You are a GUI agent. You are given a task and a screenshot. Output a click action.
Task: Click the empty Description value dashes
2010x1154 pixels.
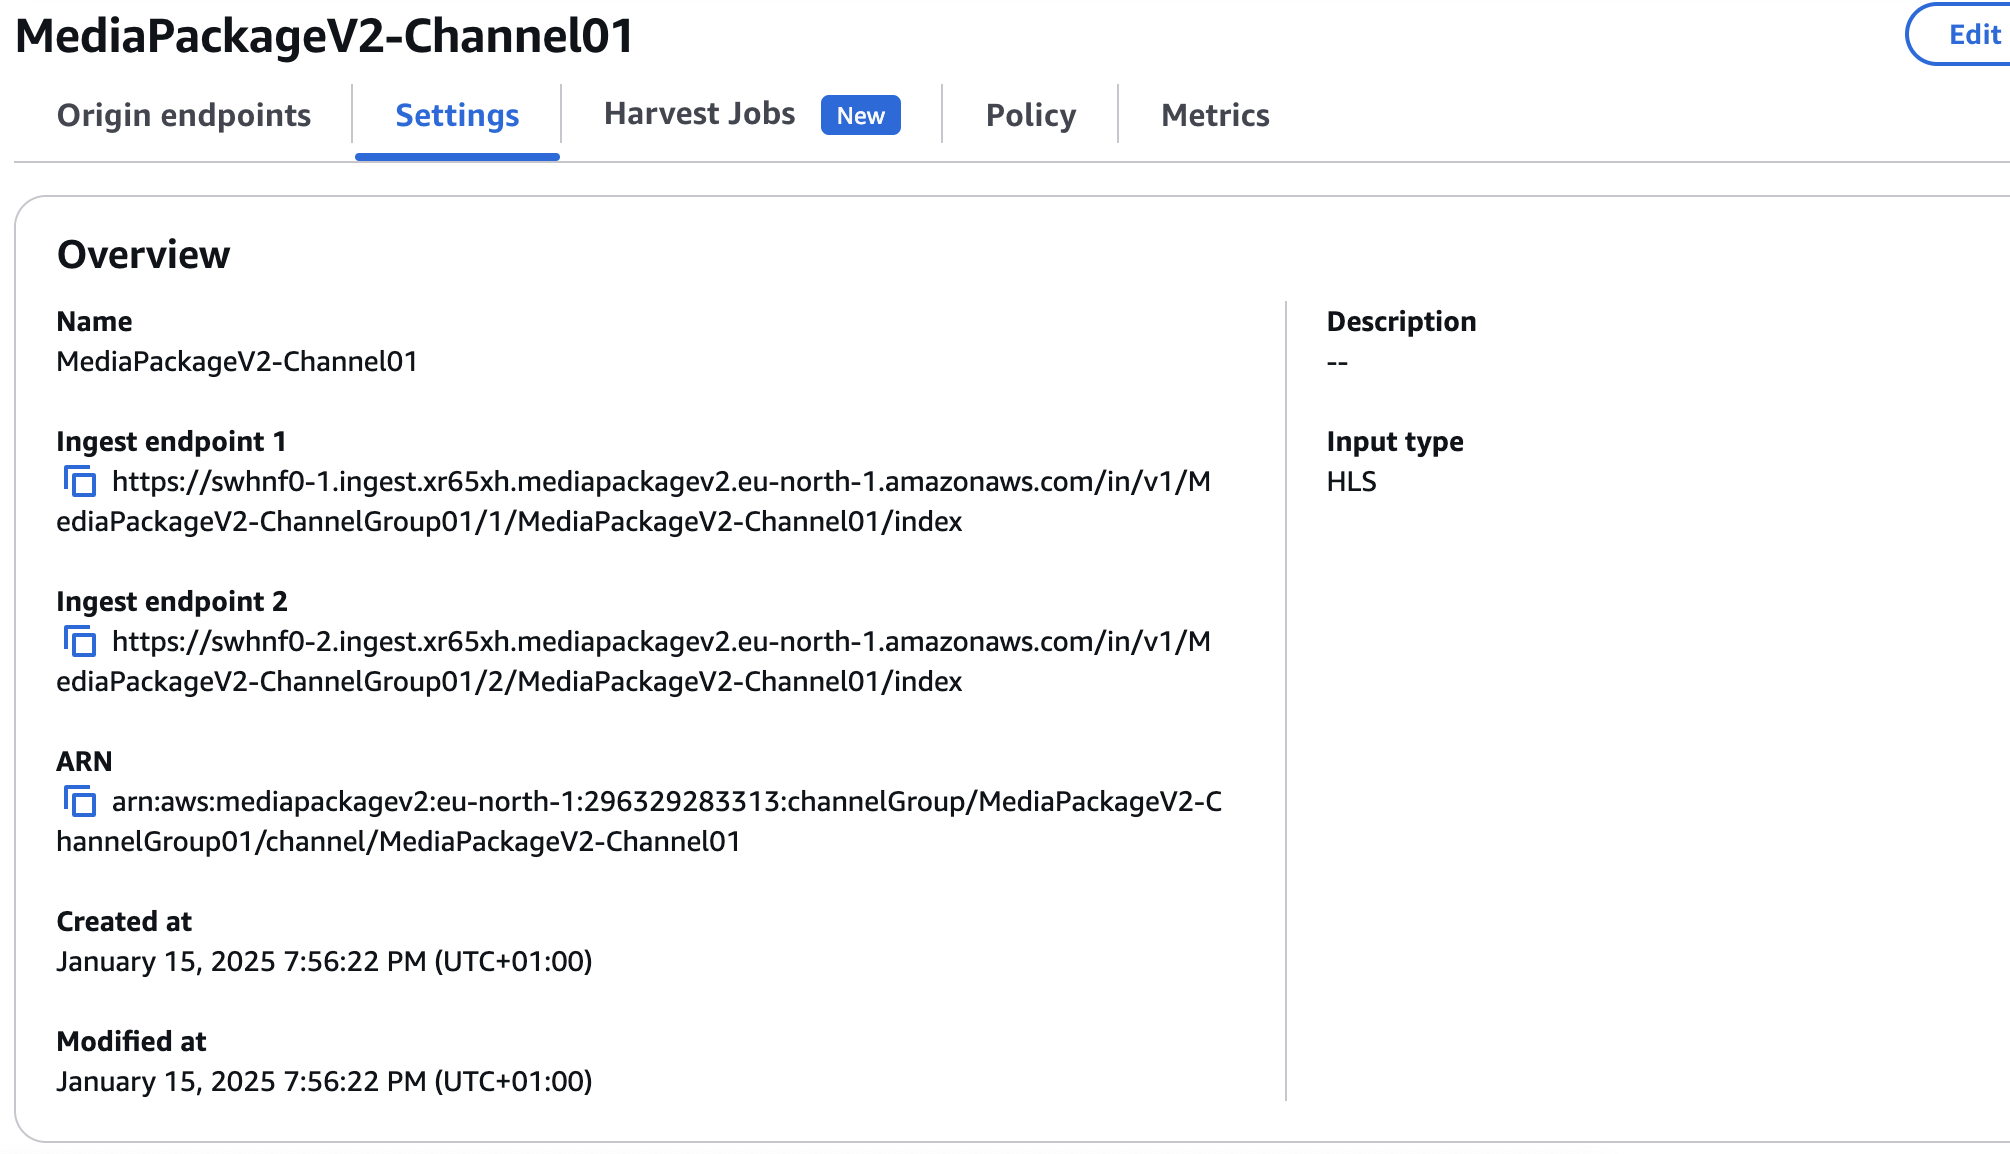(1337, 362)
